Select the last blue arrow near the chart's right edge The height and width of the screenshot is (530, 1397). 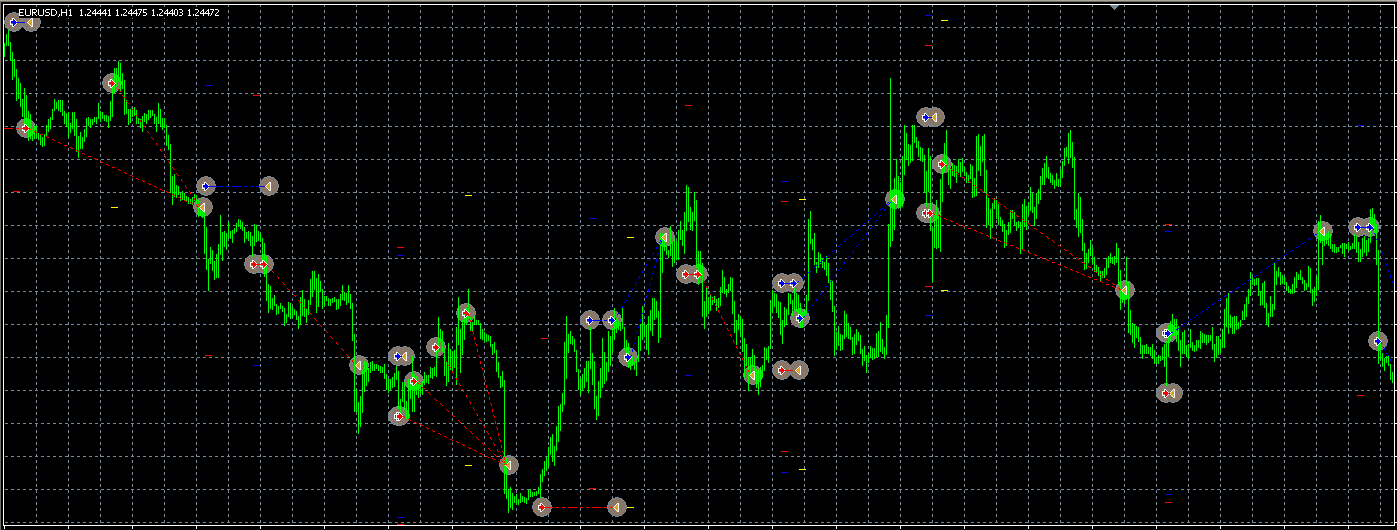(1378, 341)
